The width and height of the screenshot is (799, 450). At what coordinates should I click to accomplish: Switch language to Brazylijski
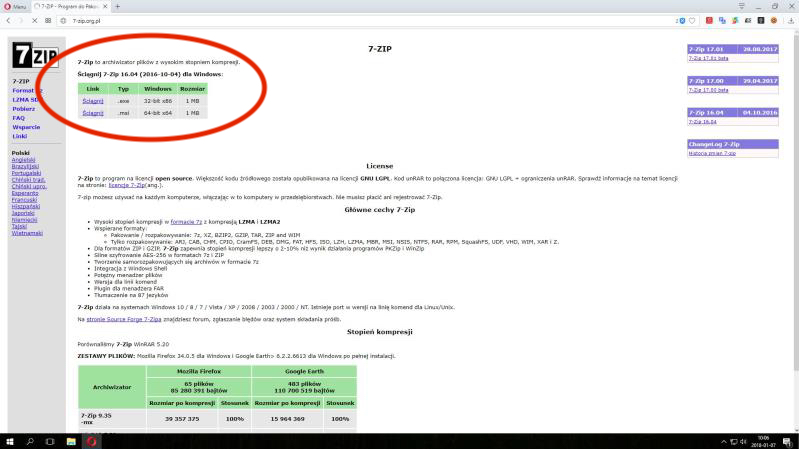tap(25, 167)
